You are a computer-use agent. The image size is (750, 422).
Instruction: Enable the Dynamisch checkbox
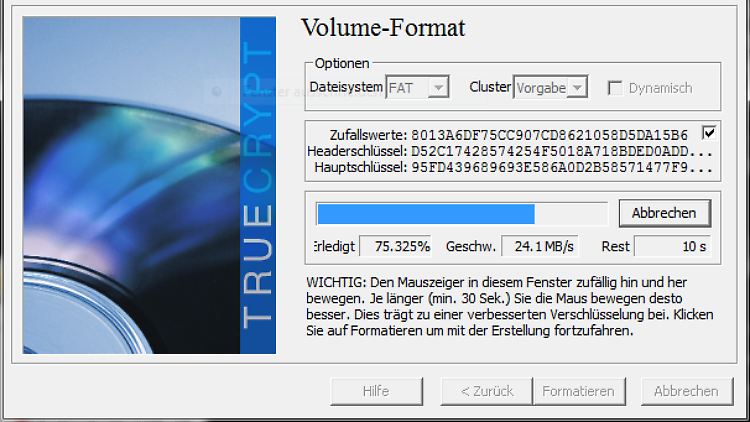point(615,88)
